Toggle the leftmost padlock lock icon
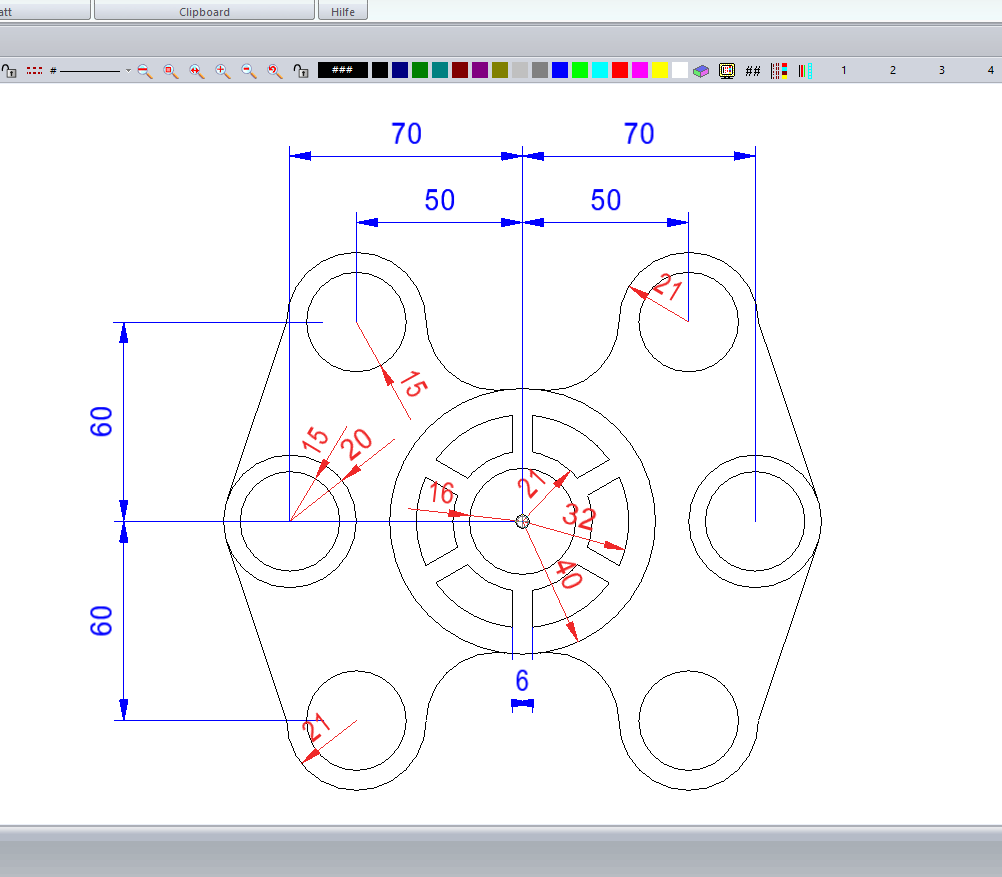1002x877 pixels. (9, 71)
